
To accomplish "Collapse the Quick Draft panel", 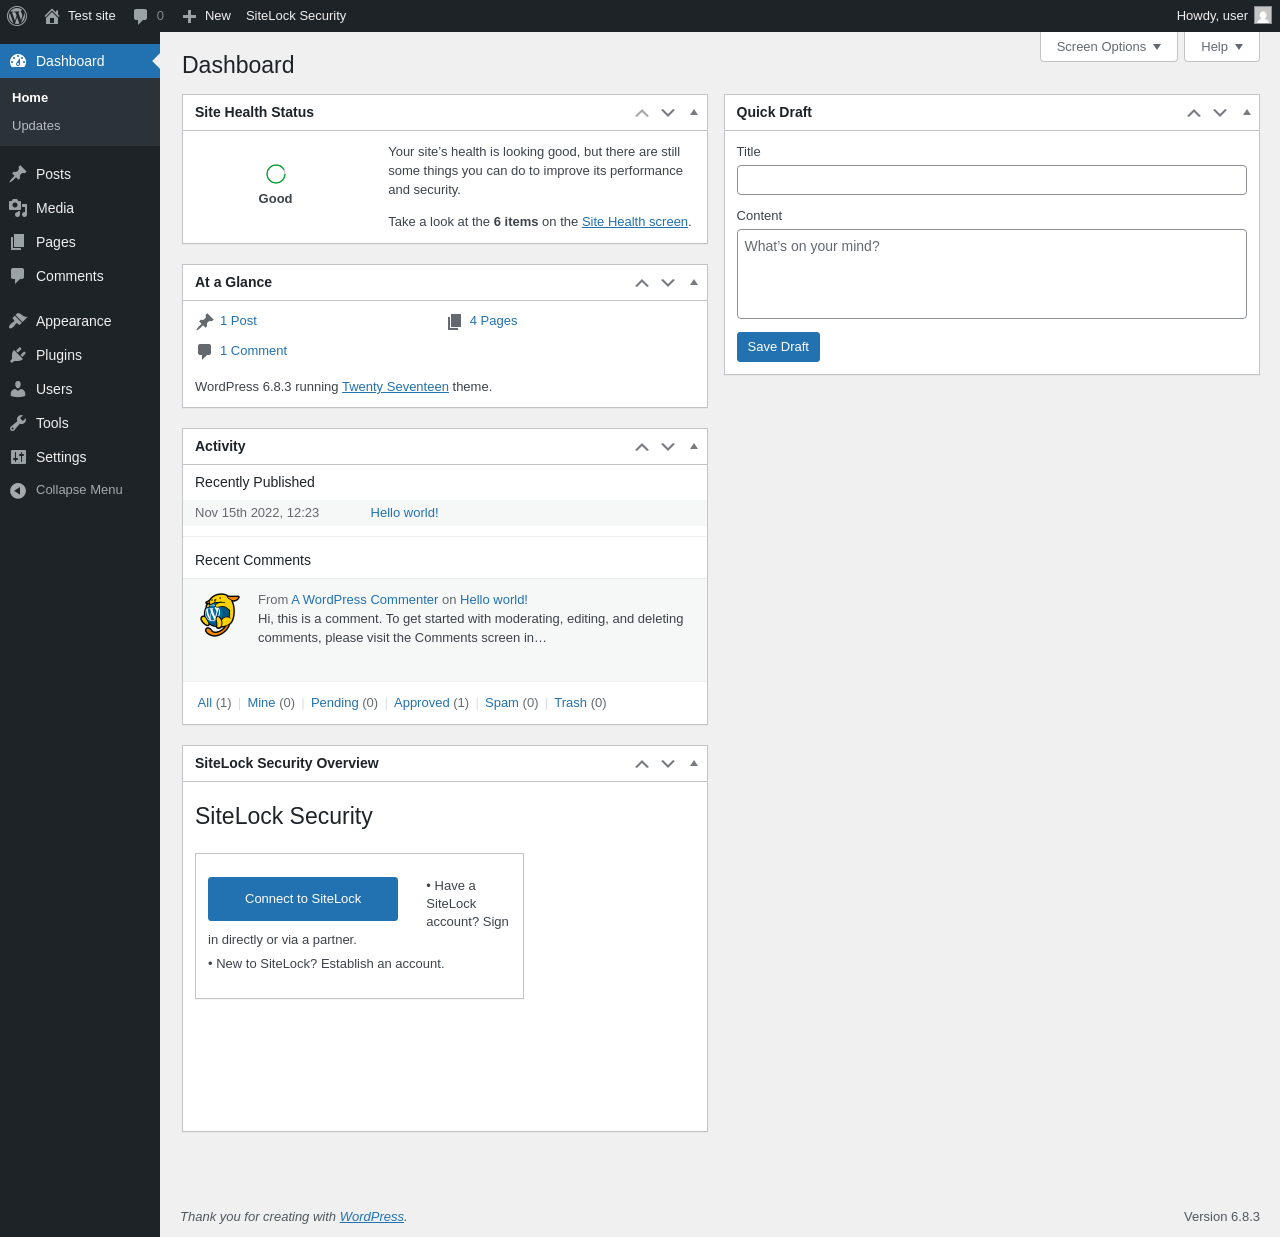I will pos(1247,112).
